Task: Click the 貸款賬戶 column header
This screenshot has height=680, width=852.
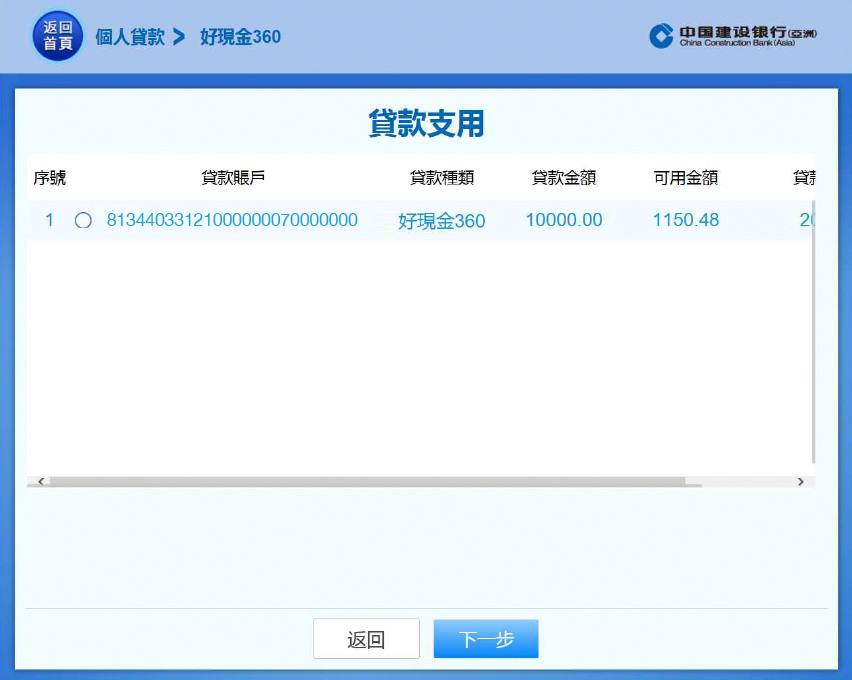Action: pos(233,178)
